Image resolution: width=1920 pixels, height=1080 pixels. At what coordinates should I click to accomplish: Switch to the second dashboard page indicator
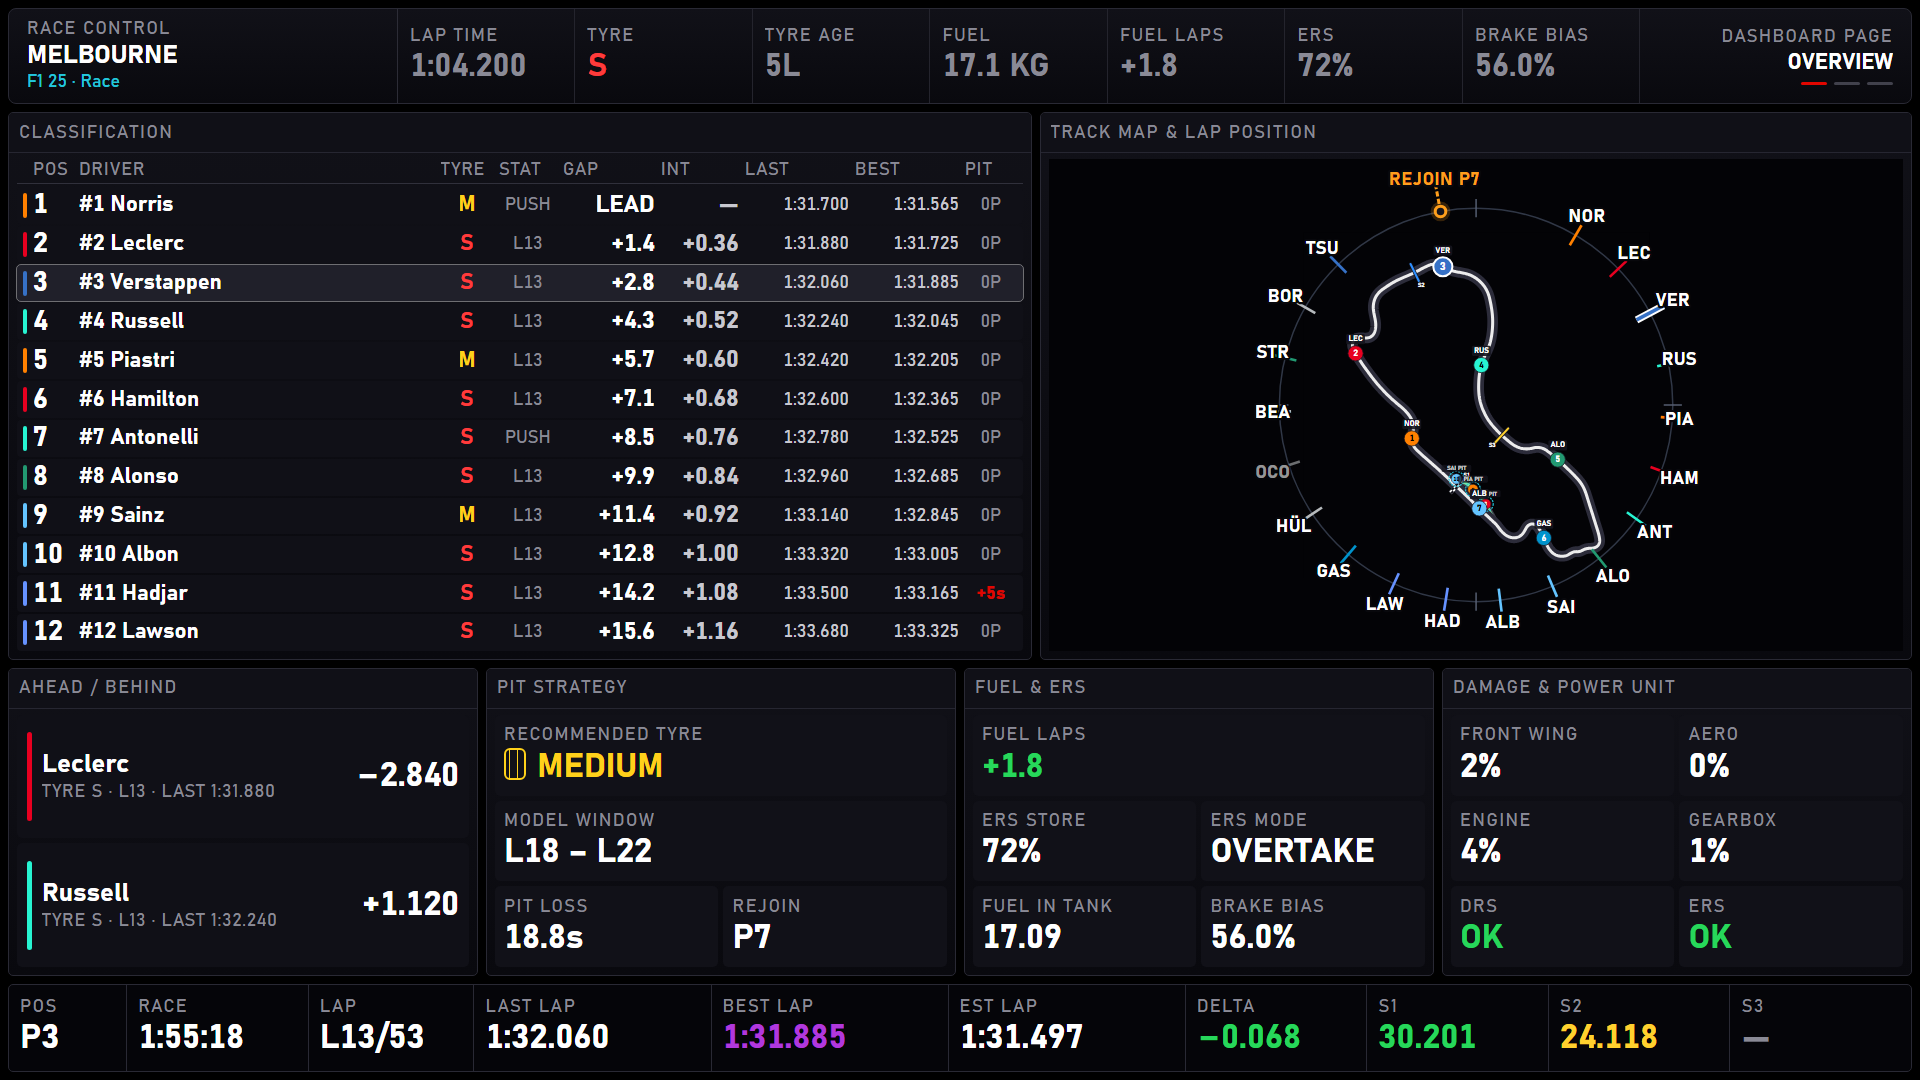click(x=1847, y=84)
